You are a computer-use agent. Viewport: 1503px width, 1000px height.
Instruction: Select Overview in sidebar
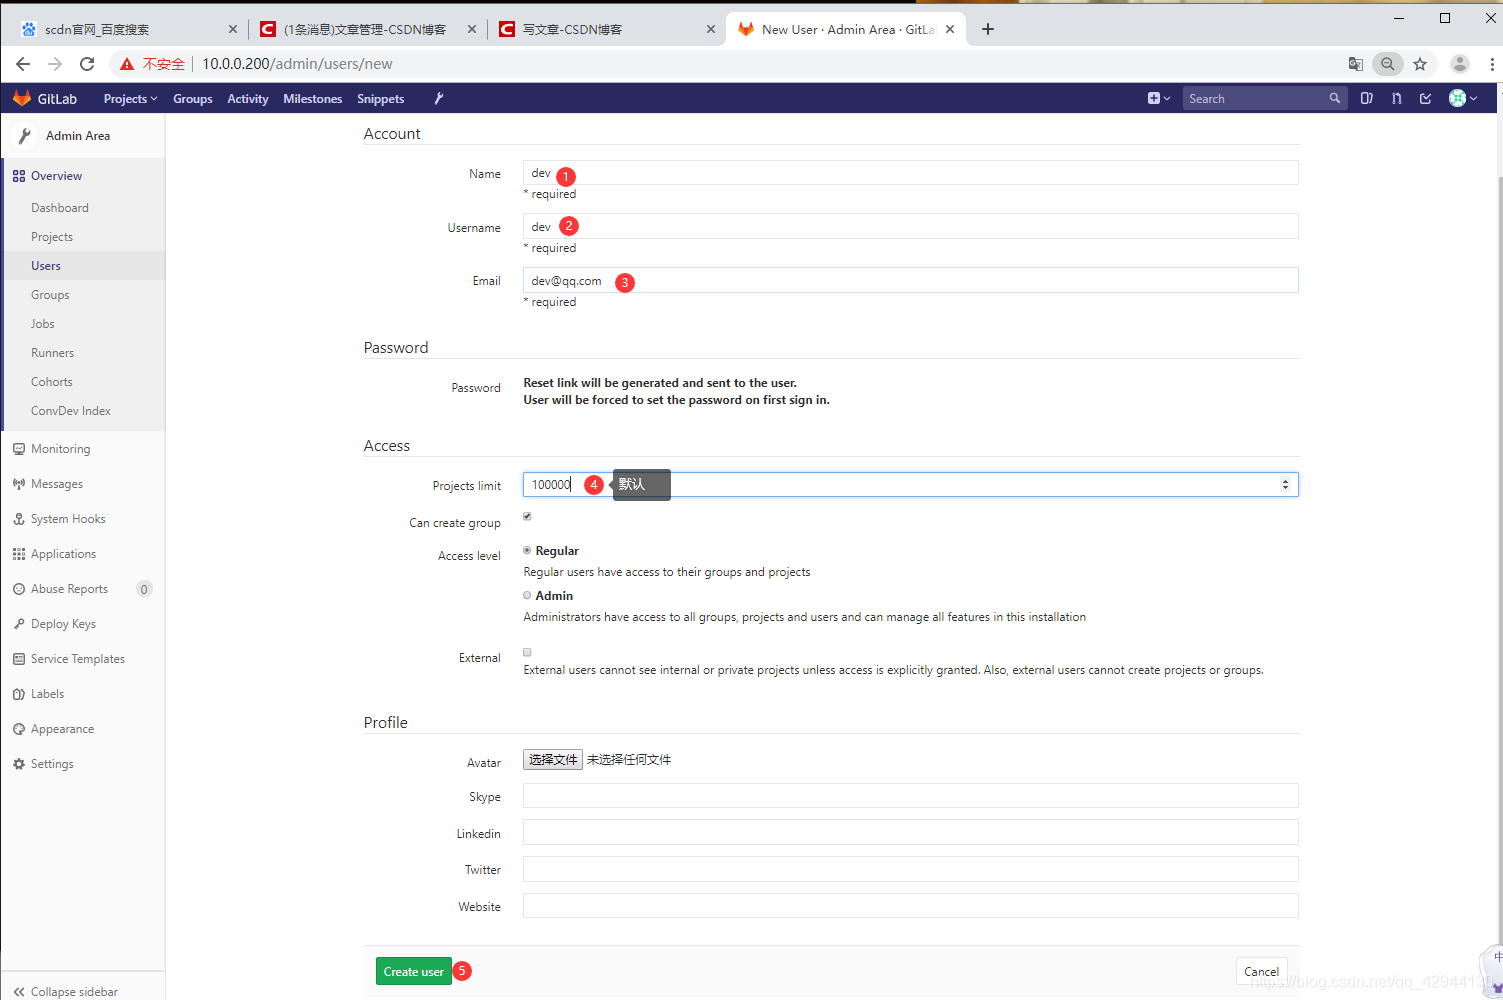[56, 176]
